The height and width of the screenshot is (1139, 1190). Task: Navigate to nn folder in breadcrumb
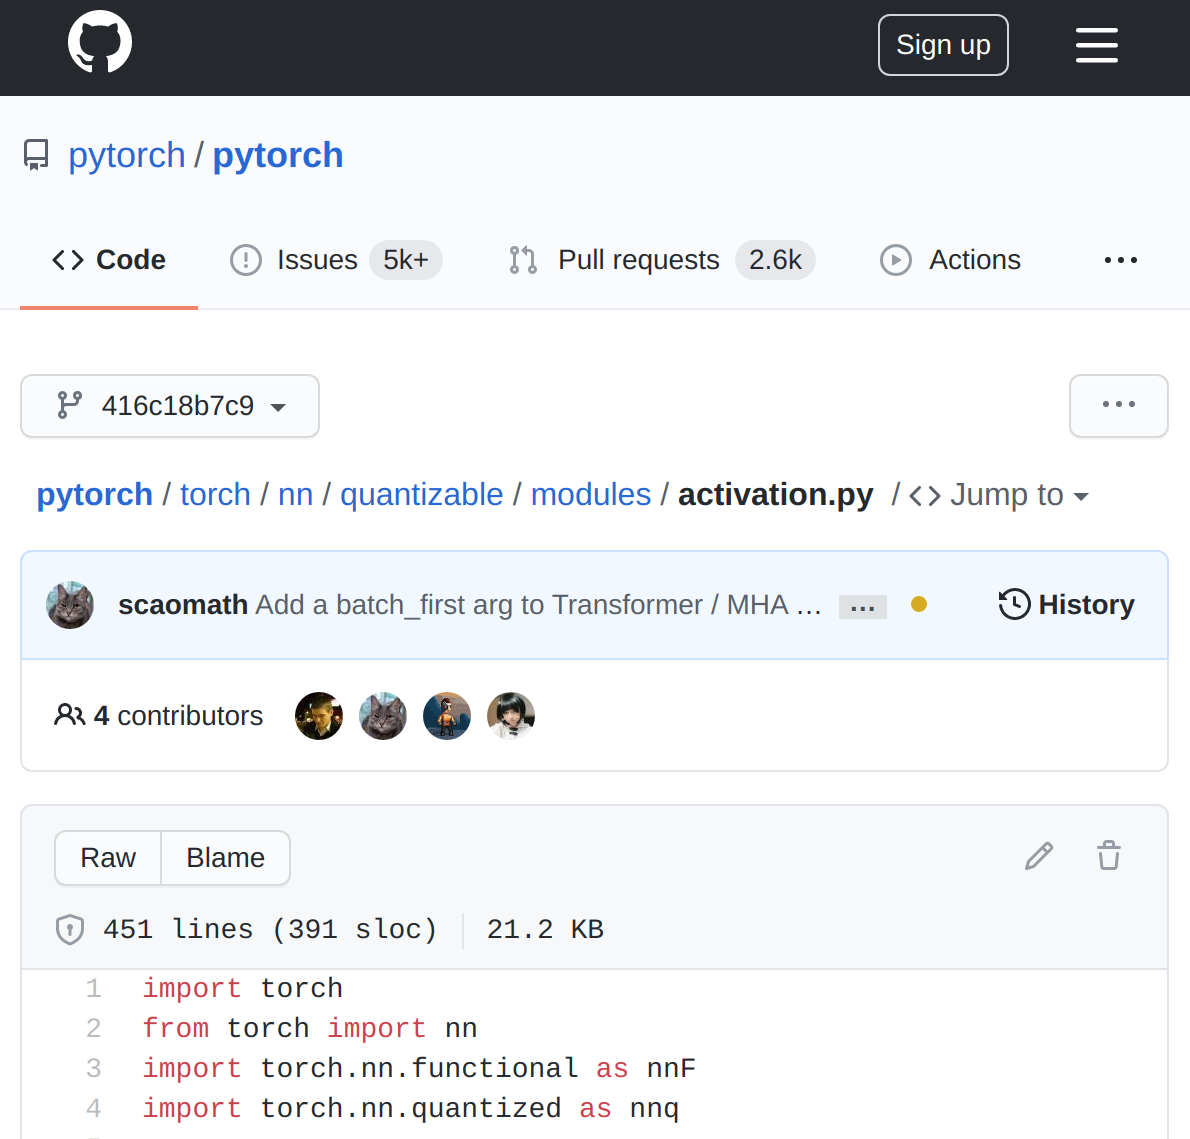coord(295,495)
